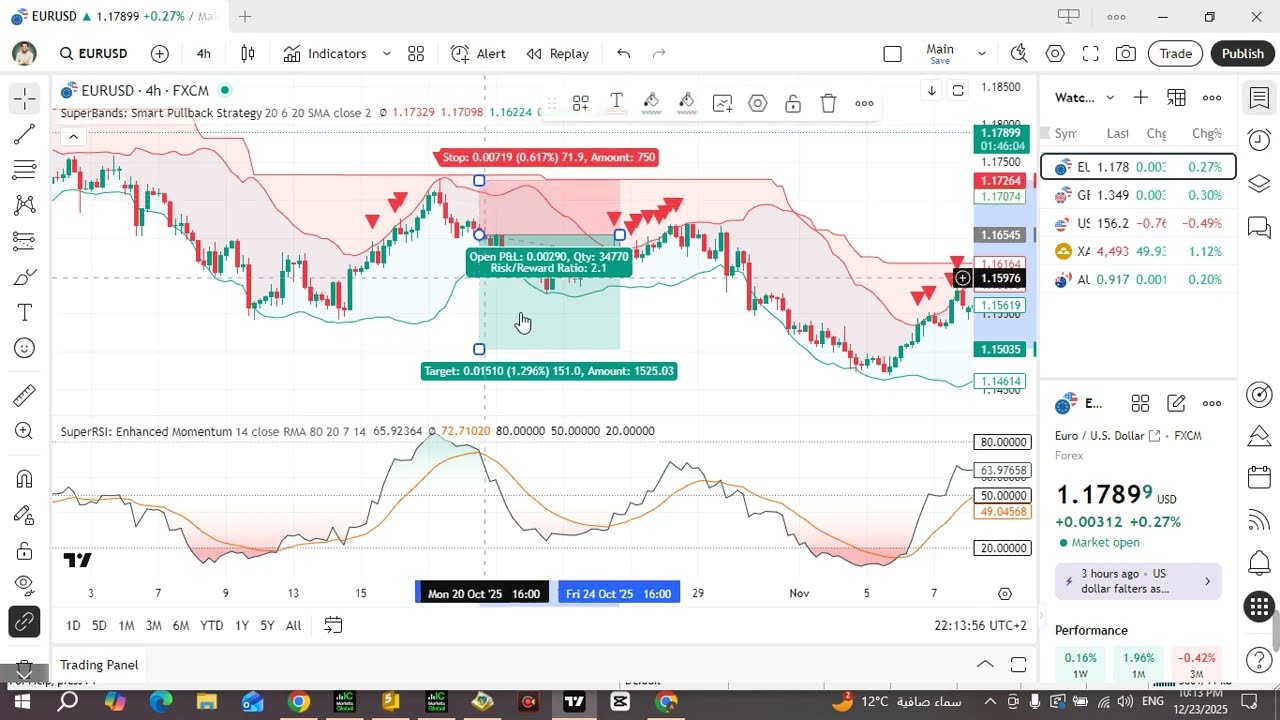The image size is (1280, 720).
Task: Open quick search in top toolbar
Action: 1019,54
